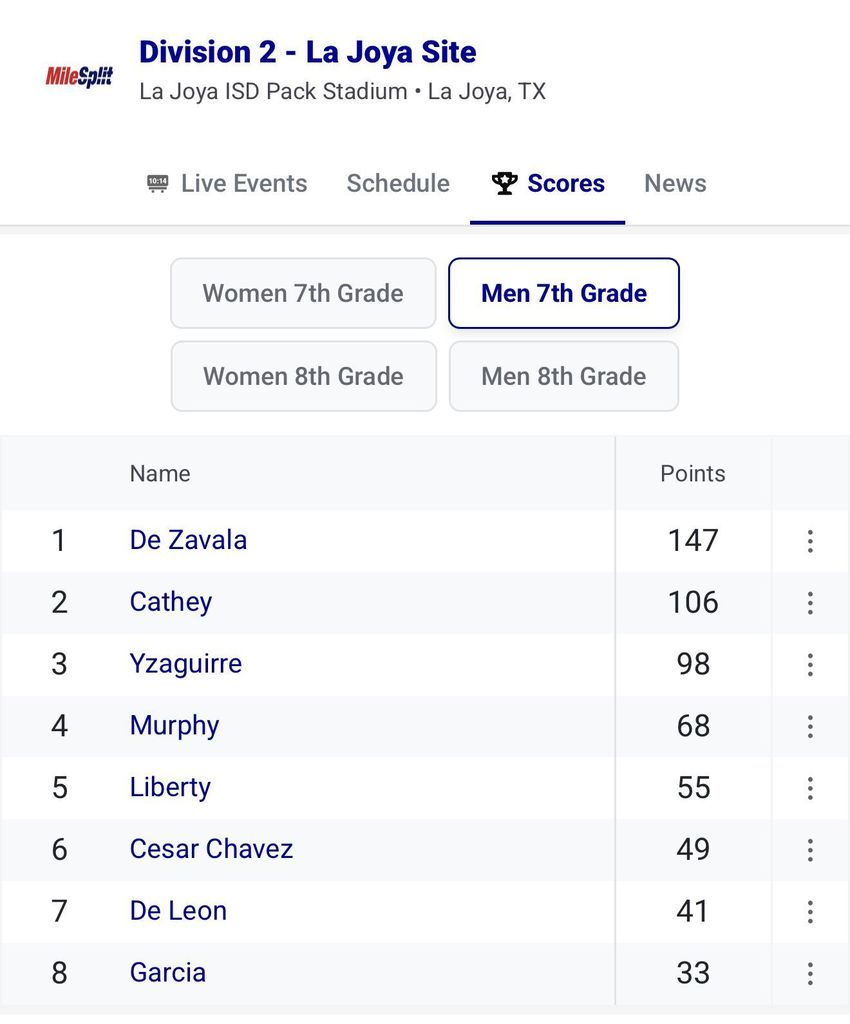Viewport: 850px width, 1024px height.
Task: Expand options for the Liberty row
Action: (810, 788)
